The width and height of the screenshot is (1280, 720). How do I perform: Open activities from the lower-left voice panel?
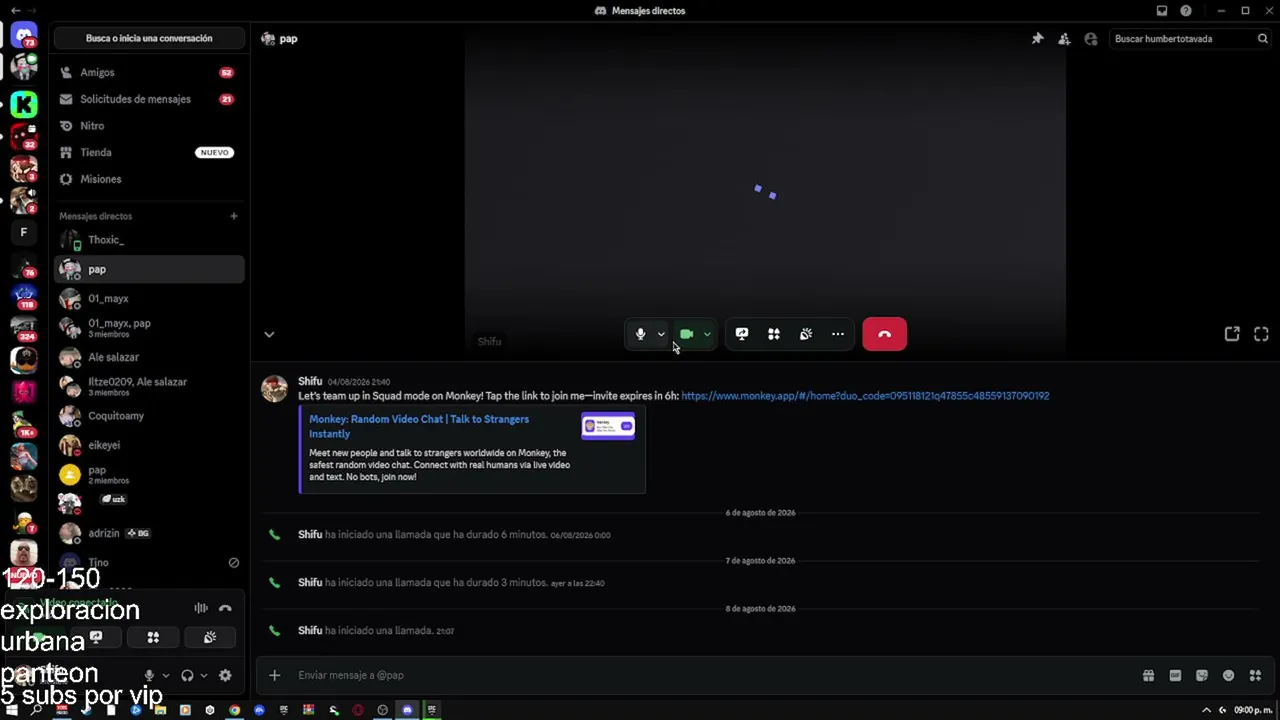click(153, 637)
